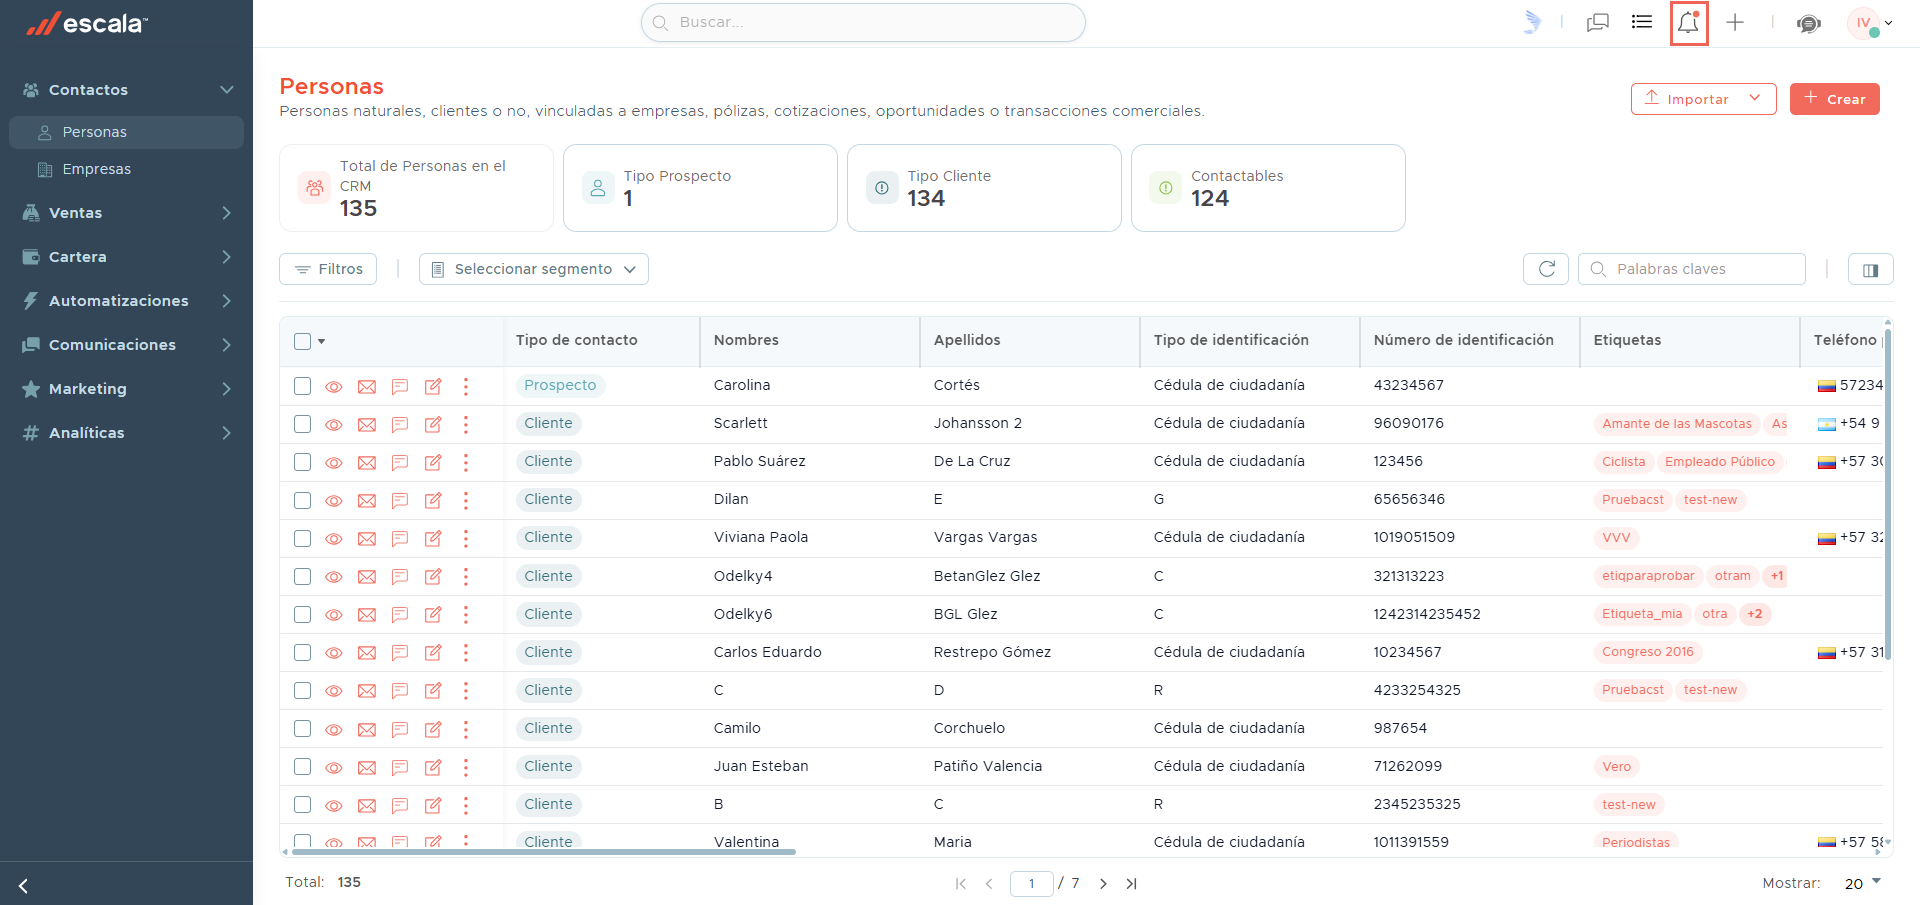Expand the Automatizaciones menu
Image resolution: width=1920 pixels, height=905 pixels.
(x=127, y=301)
